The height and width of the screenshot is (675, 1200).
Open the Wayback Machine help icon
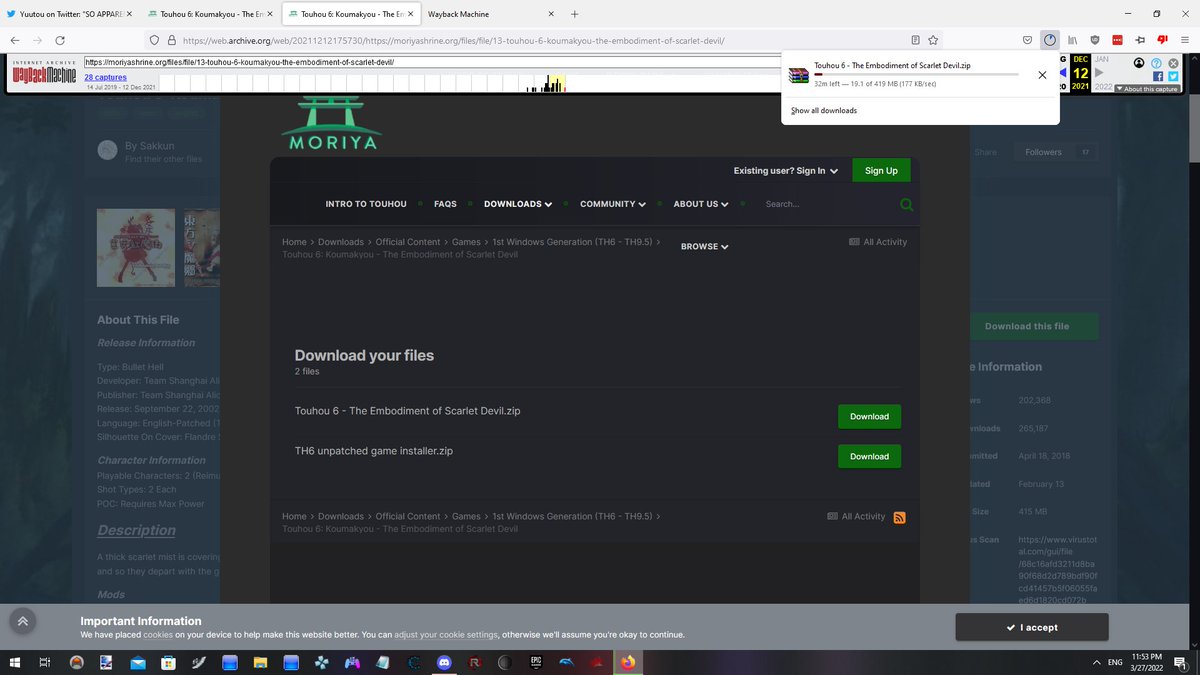[x=1157, y=63]
